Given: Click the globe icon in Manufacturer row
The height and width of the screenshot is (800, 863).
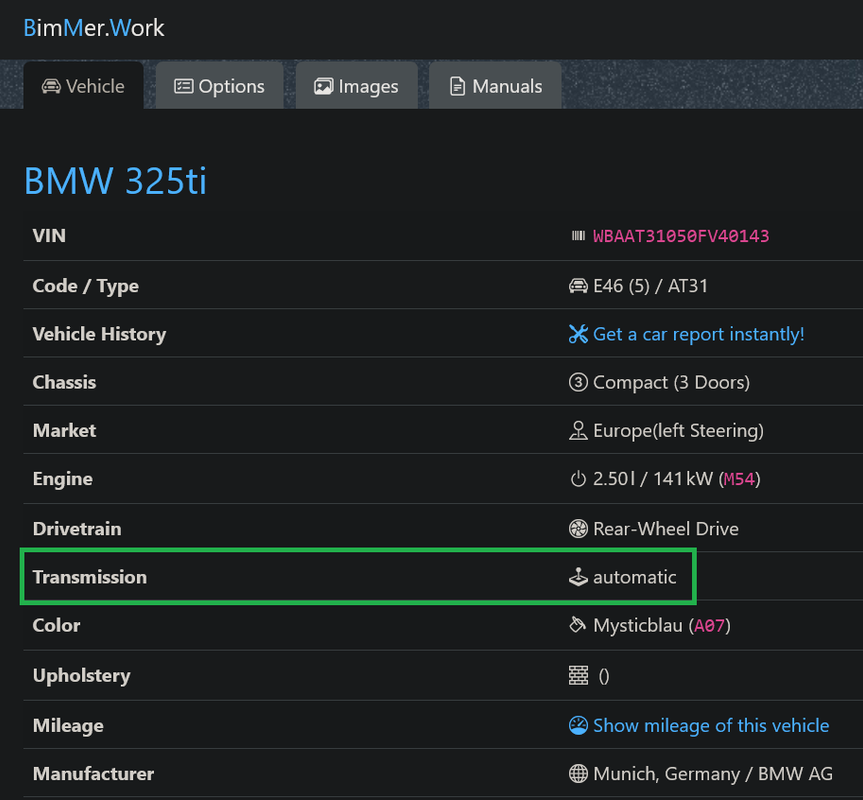Looking at the screenshot, I should (578, 774).
